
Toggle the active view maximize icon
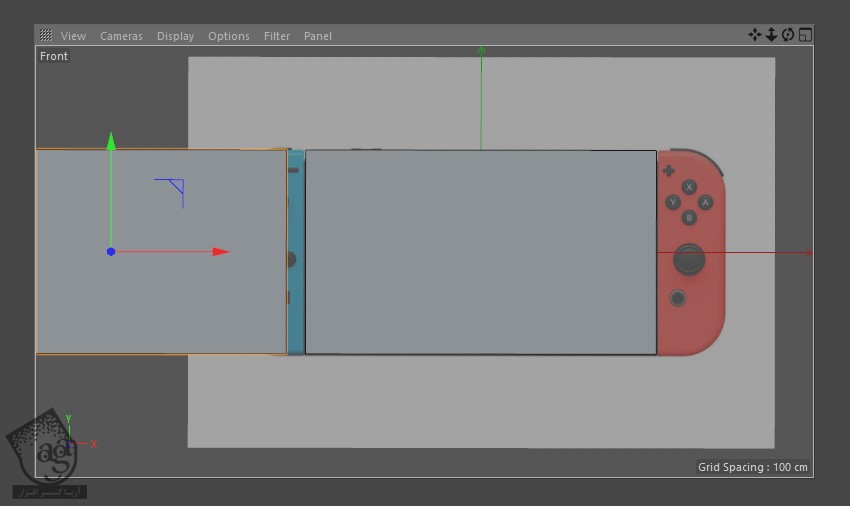tap(805, 35)
